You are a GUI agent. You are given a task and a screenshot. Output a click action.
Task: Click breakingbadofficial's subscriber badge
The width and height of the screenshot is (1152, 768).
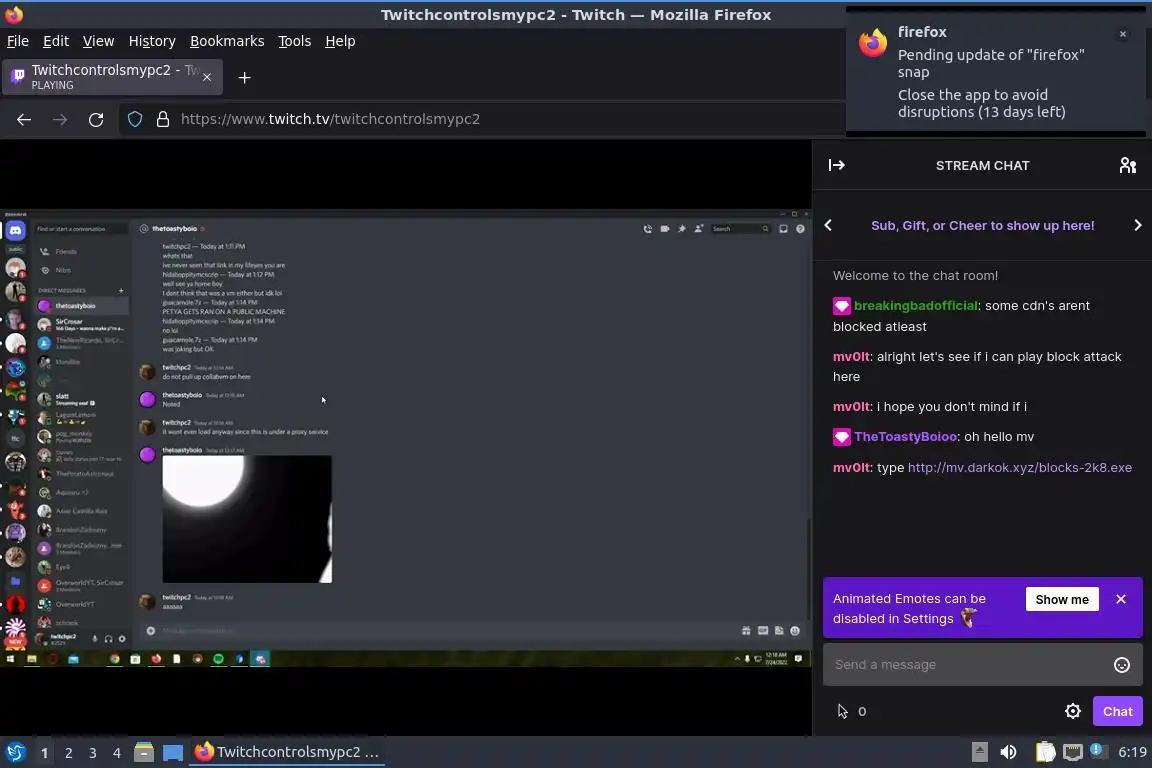[x=841, y=306]
